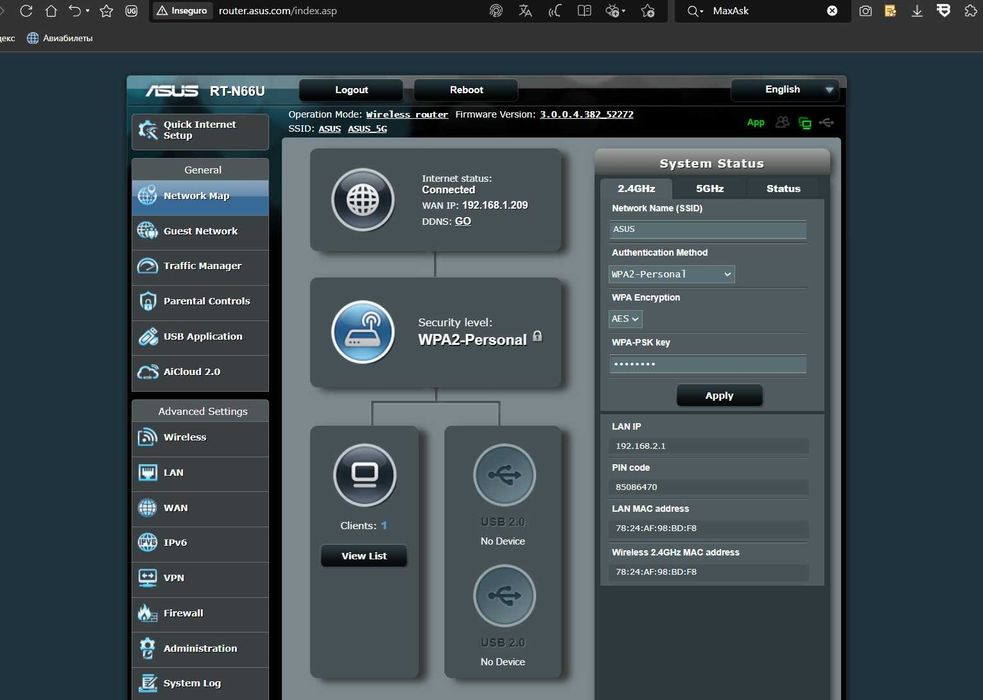The height and width of the screenshot is (700, 983).
Task: Open the Network Map page
Action: (200, 197)
